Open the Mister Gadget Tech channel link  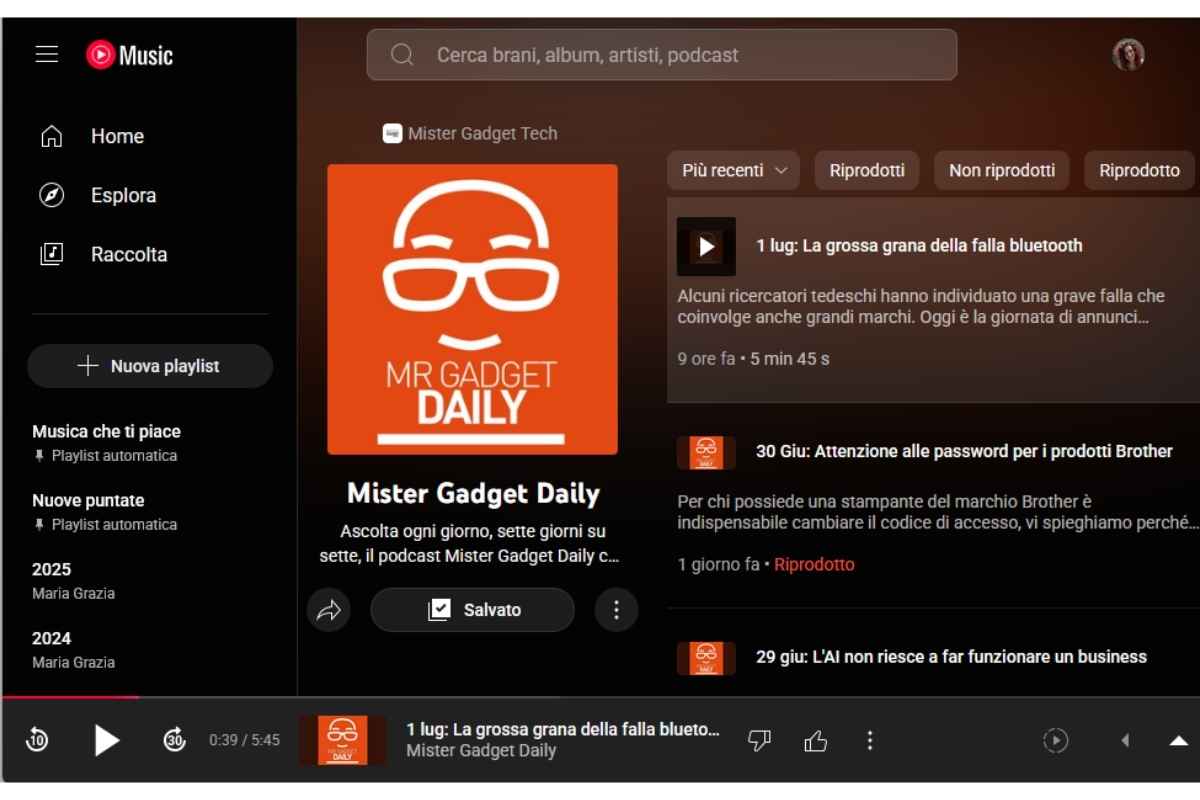tap(470, 133)
